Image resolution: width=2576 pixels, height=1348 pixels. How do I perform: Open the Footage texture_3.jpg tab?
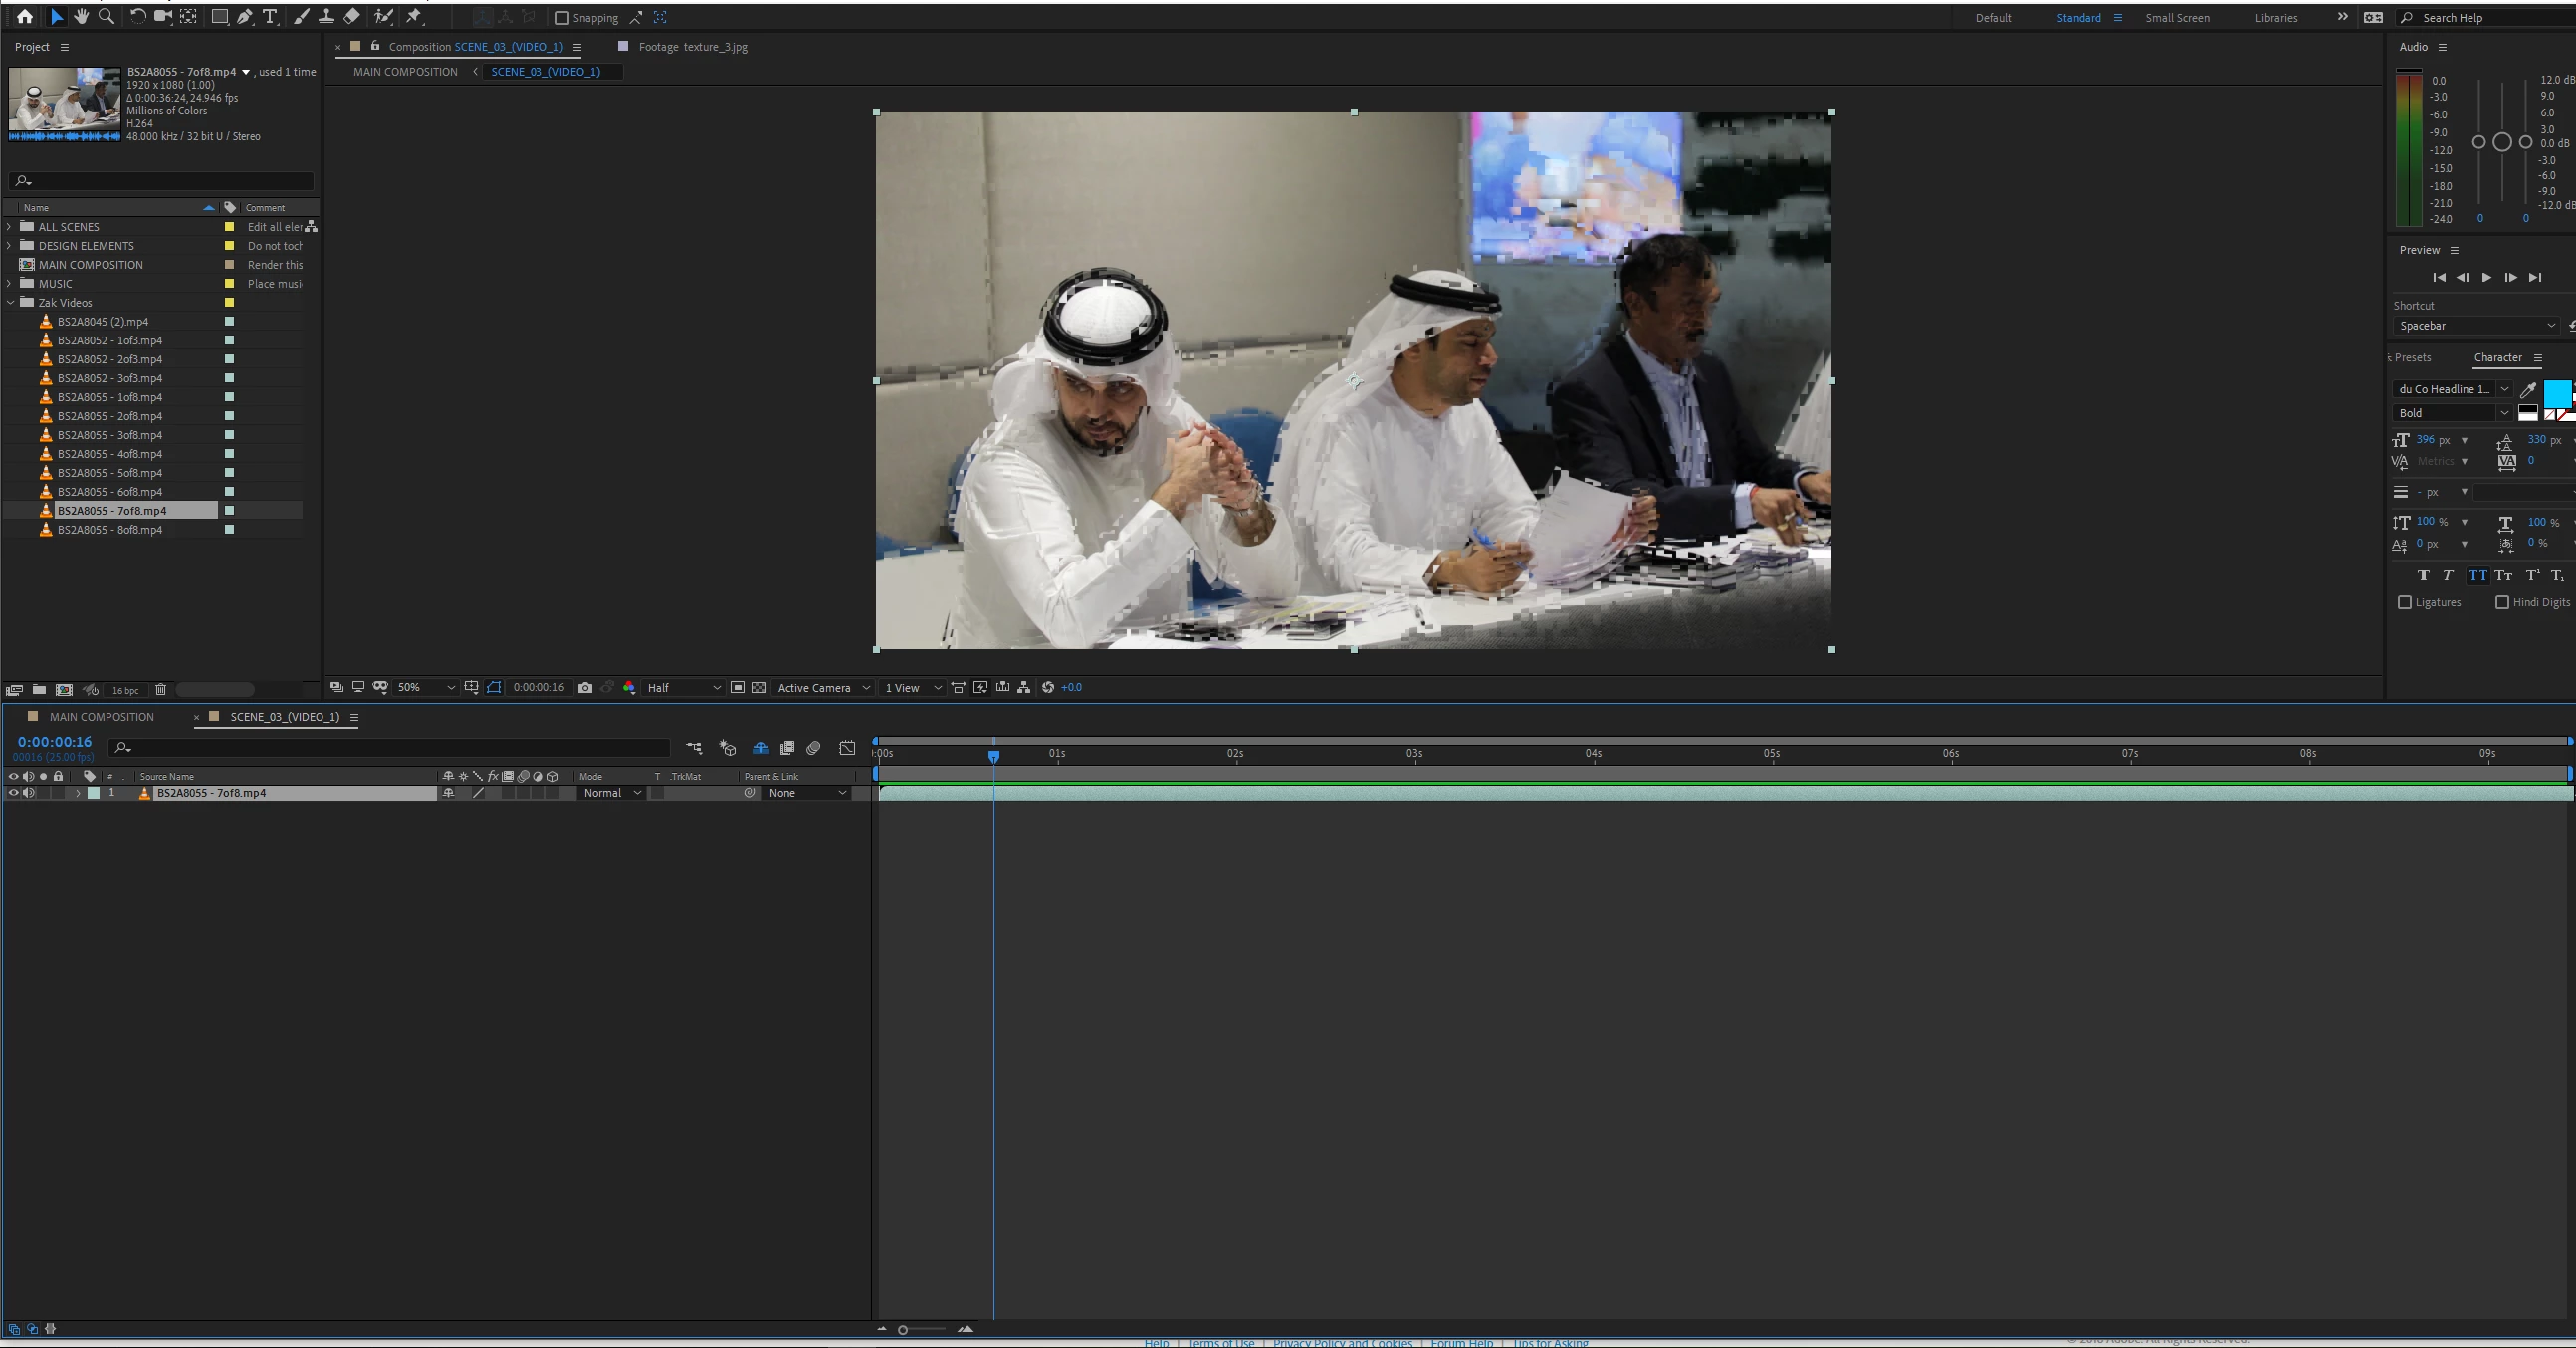coord(692,46)
